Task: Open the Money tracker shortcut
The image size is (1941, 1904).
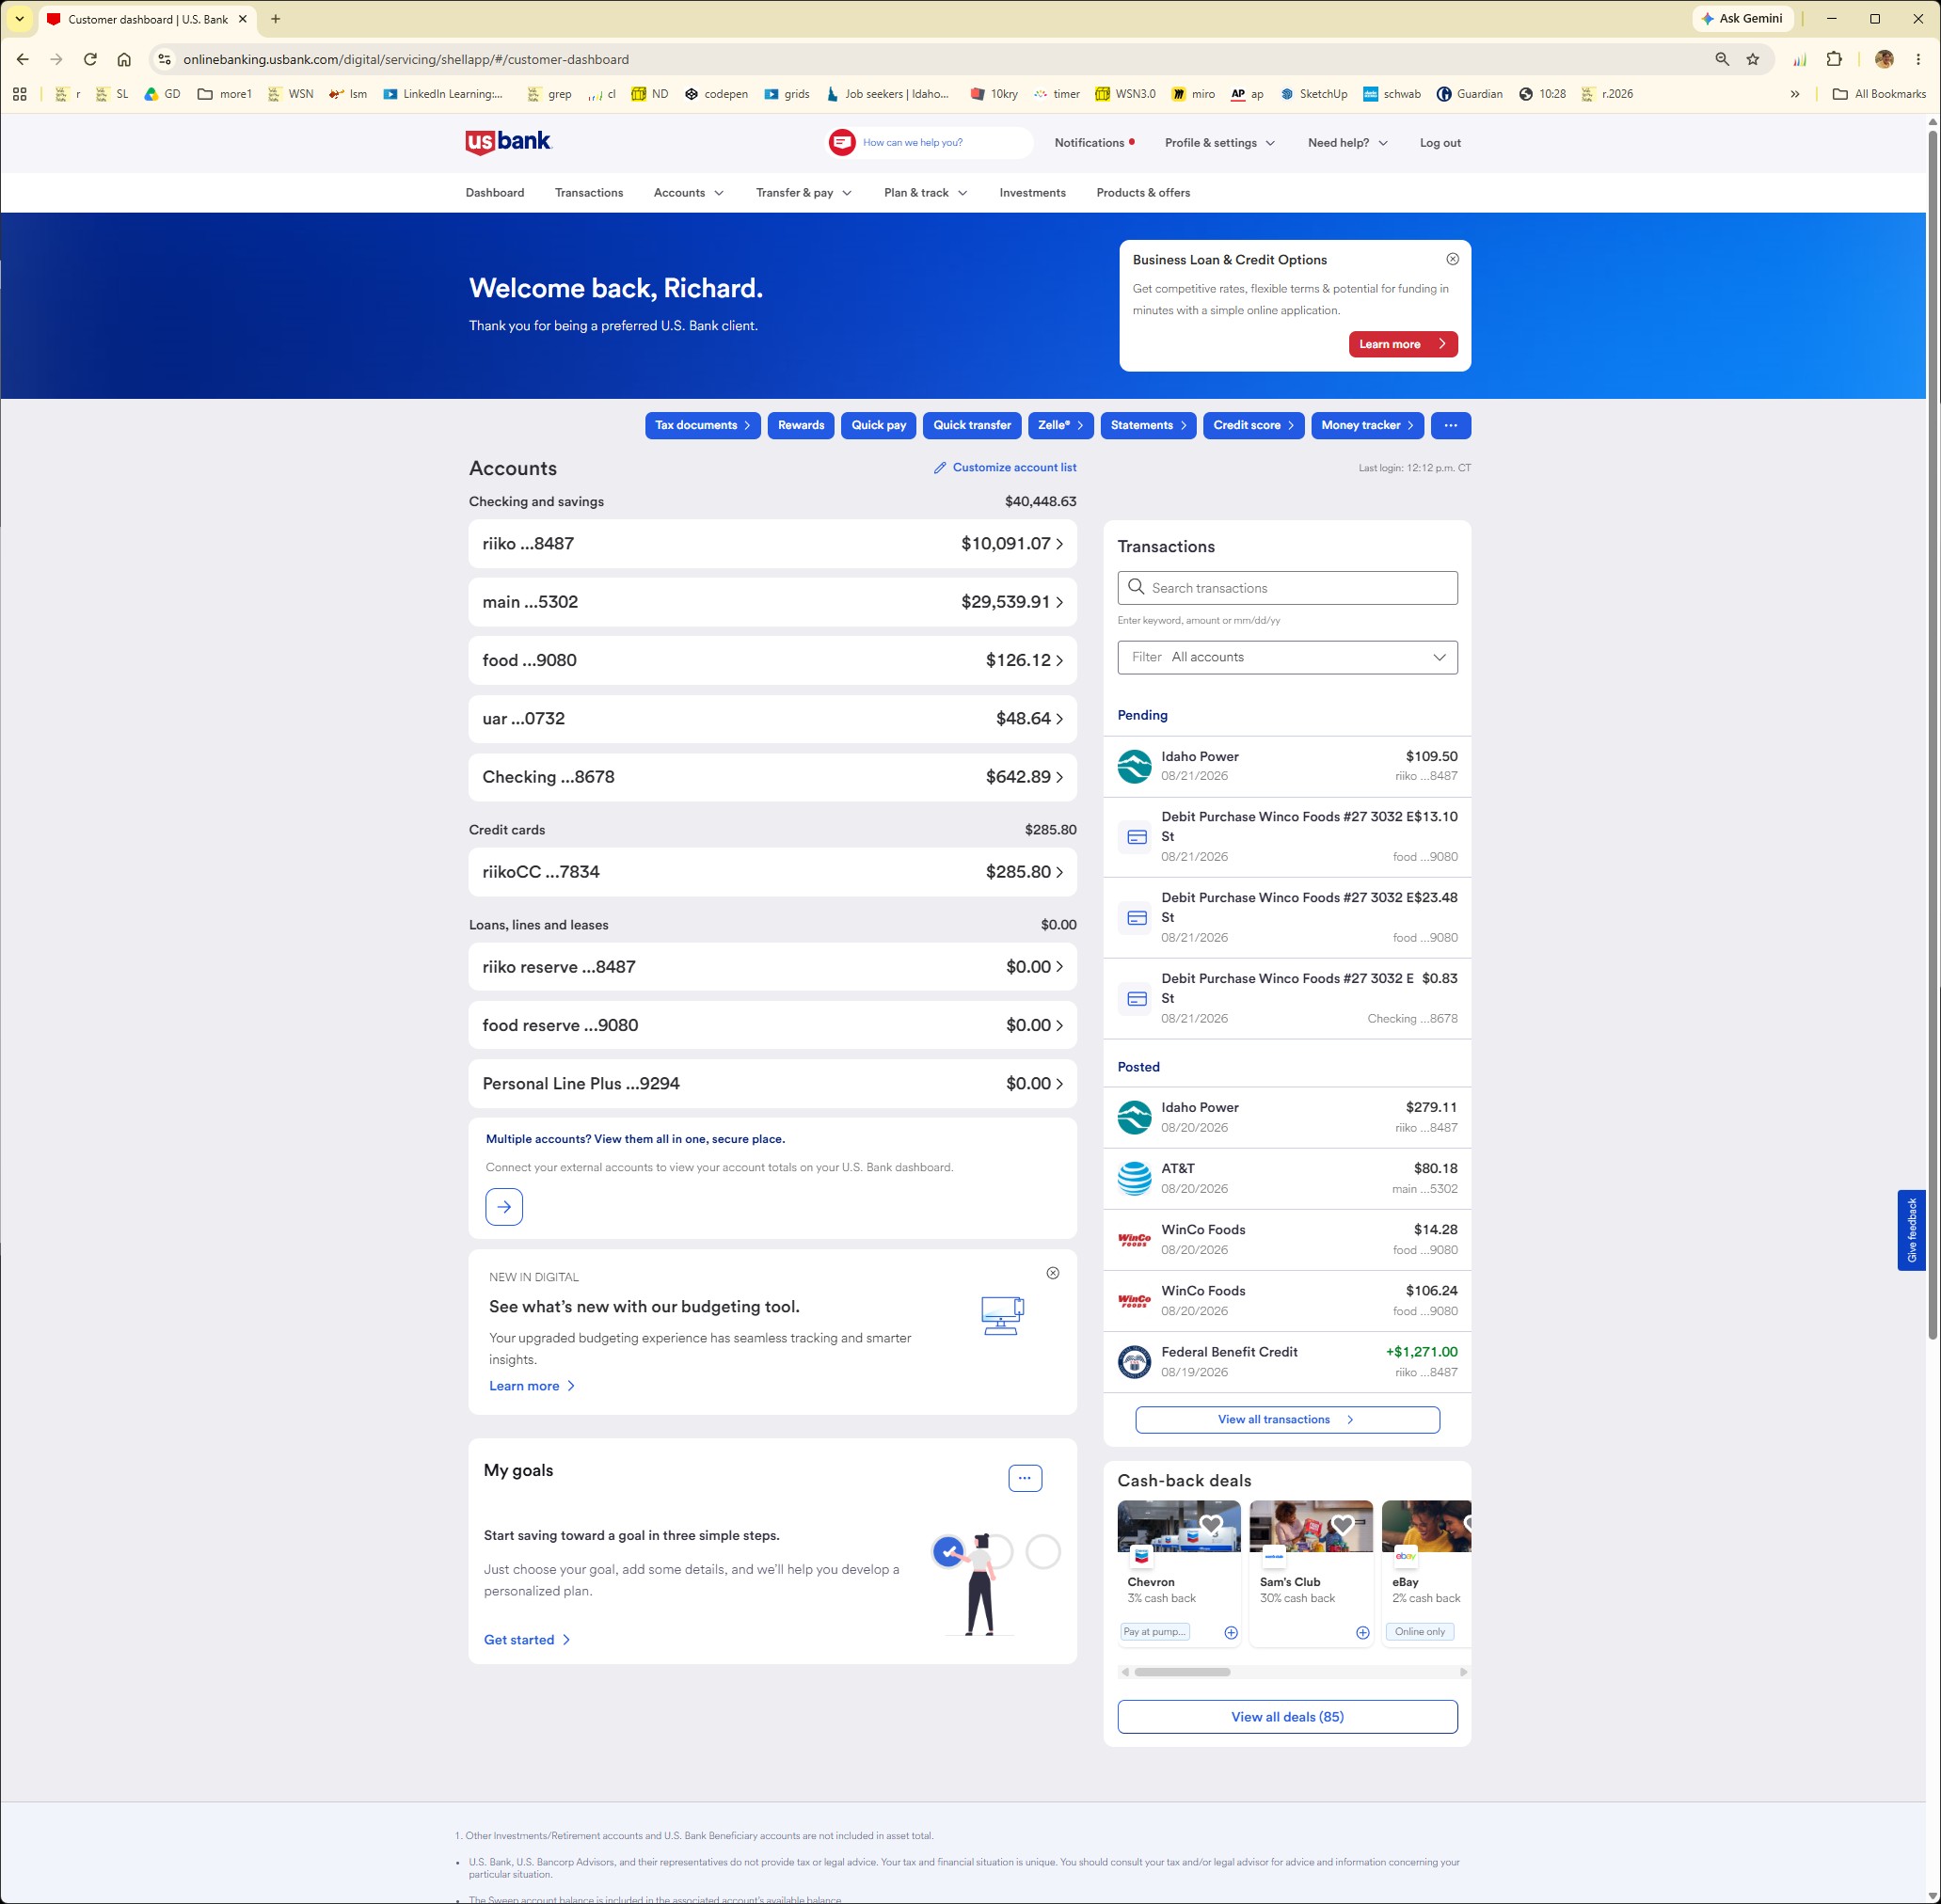Action: pos(1367,425)
